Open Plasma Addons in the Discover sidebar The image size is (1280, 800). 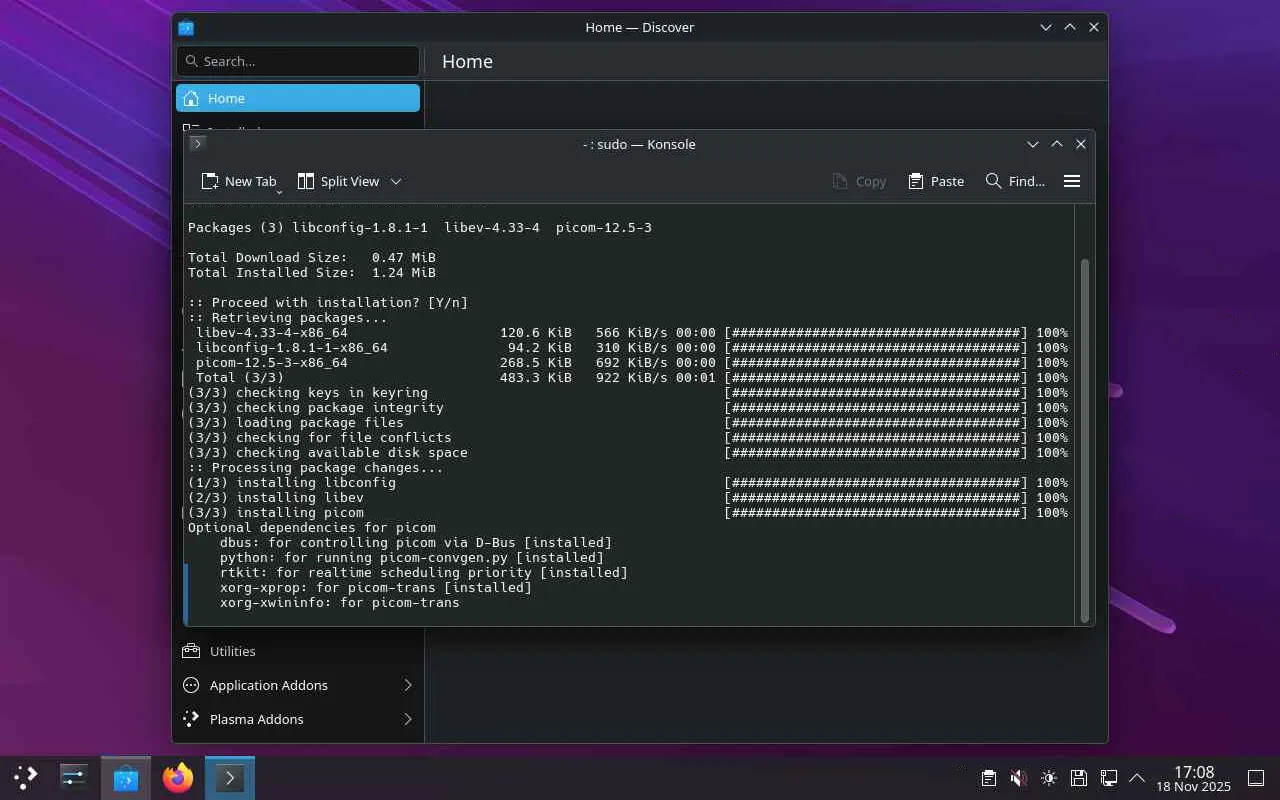pyautogui.click(x=298, y=719)
